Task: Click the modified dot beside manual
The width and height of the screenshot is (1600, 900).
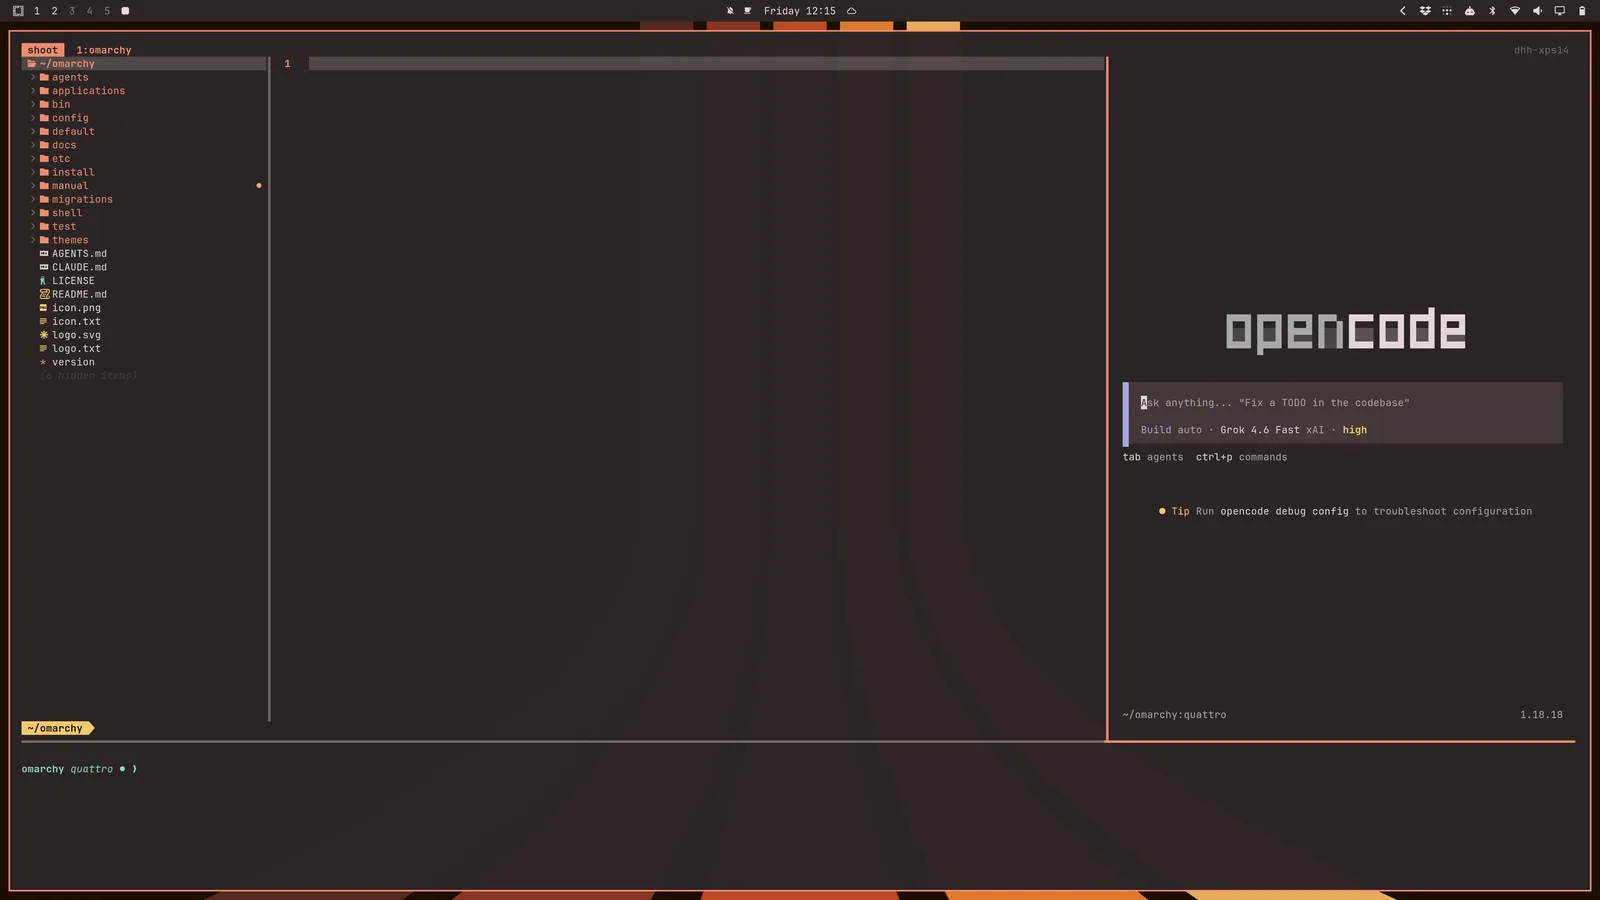Action: click(x=259, y=186)
